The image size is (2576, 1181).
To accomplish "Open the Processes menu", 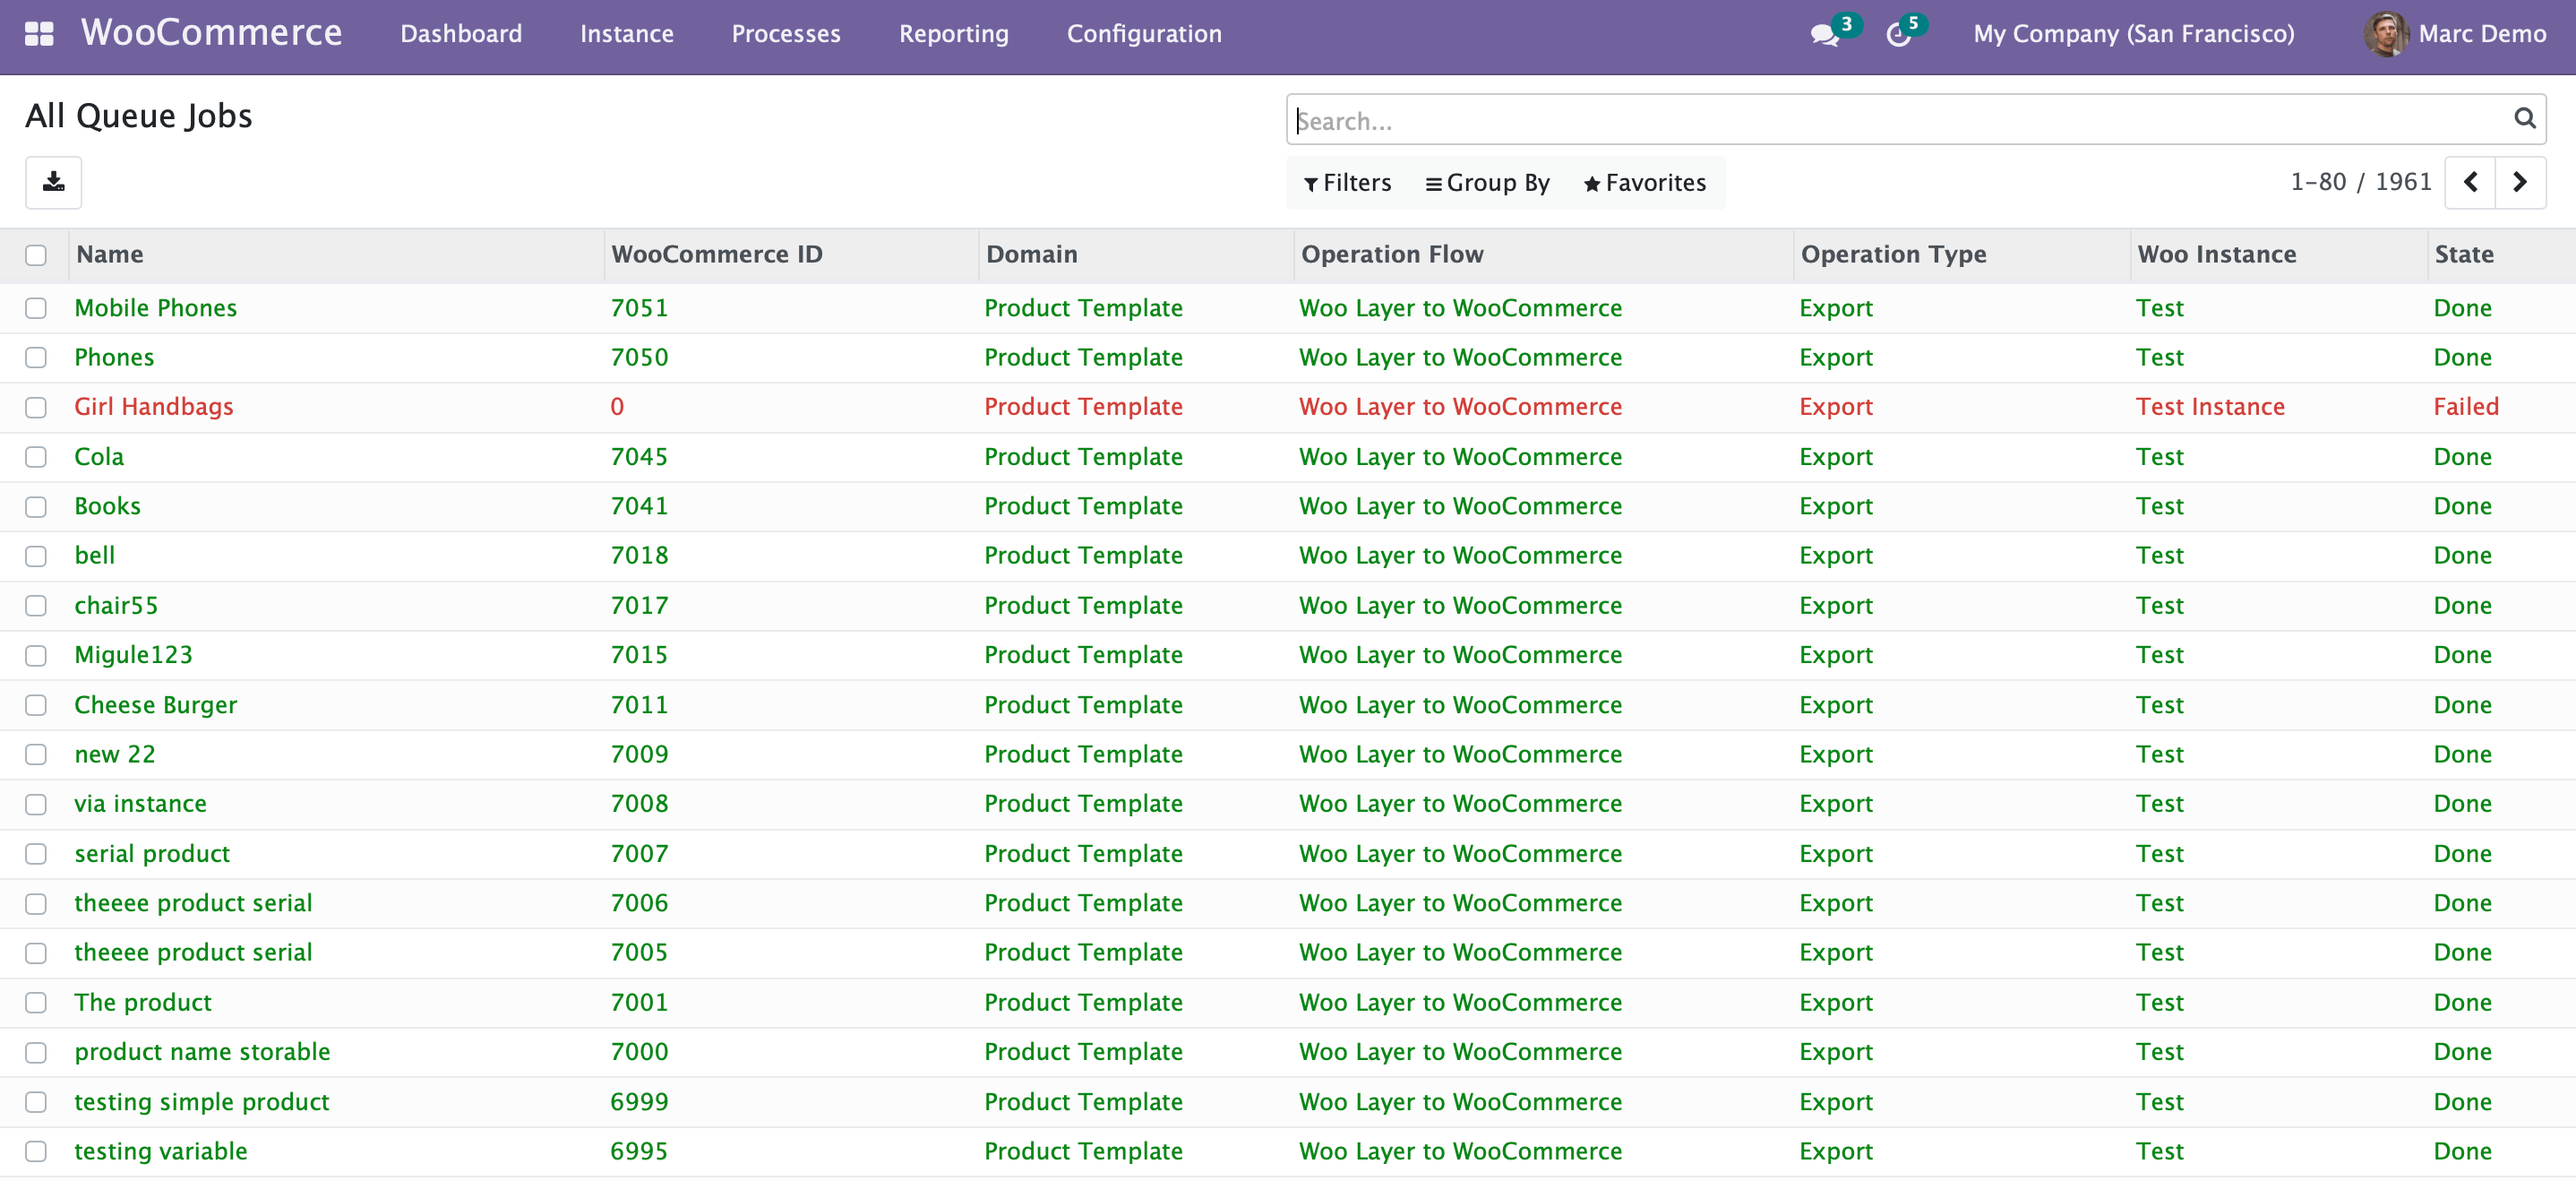I will click(x=785, y=34).
